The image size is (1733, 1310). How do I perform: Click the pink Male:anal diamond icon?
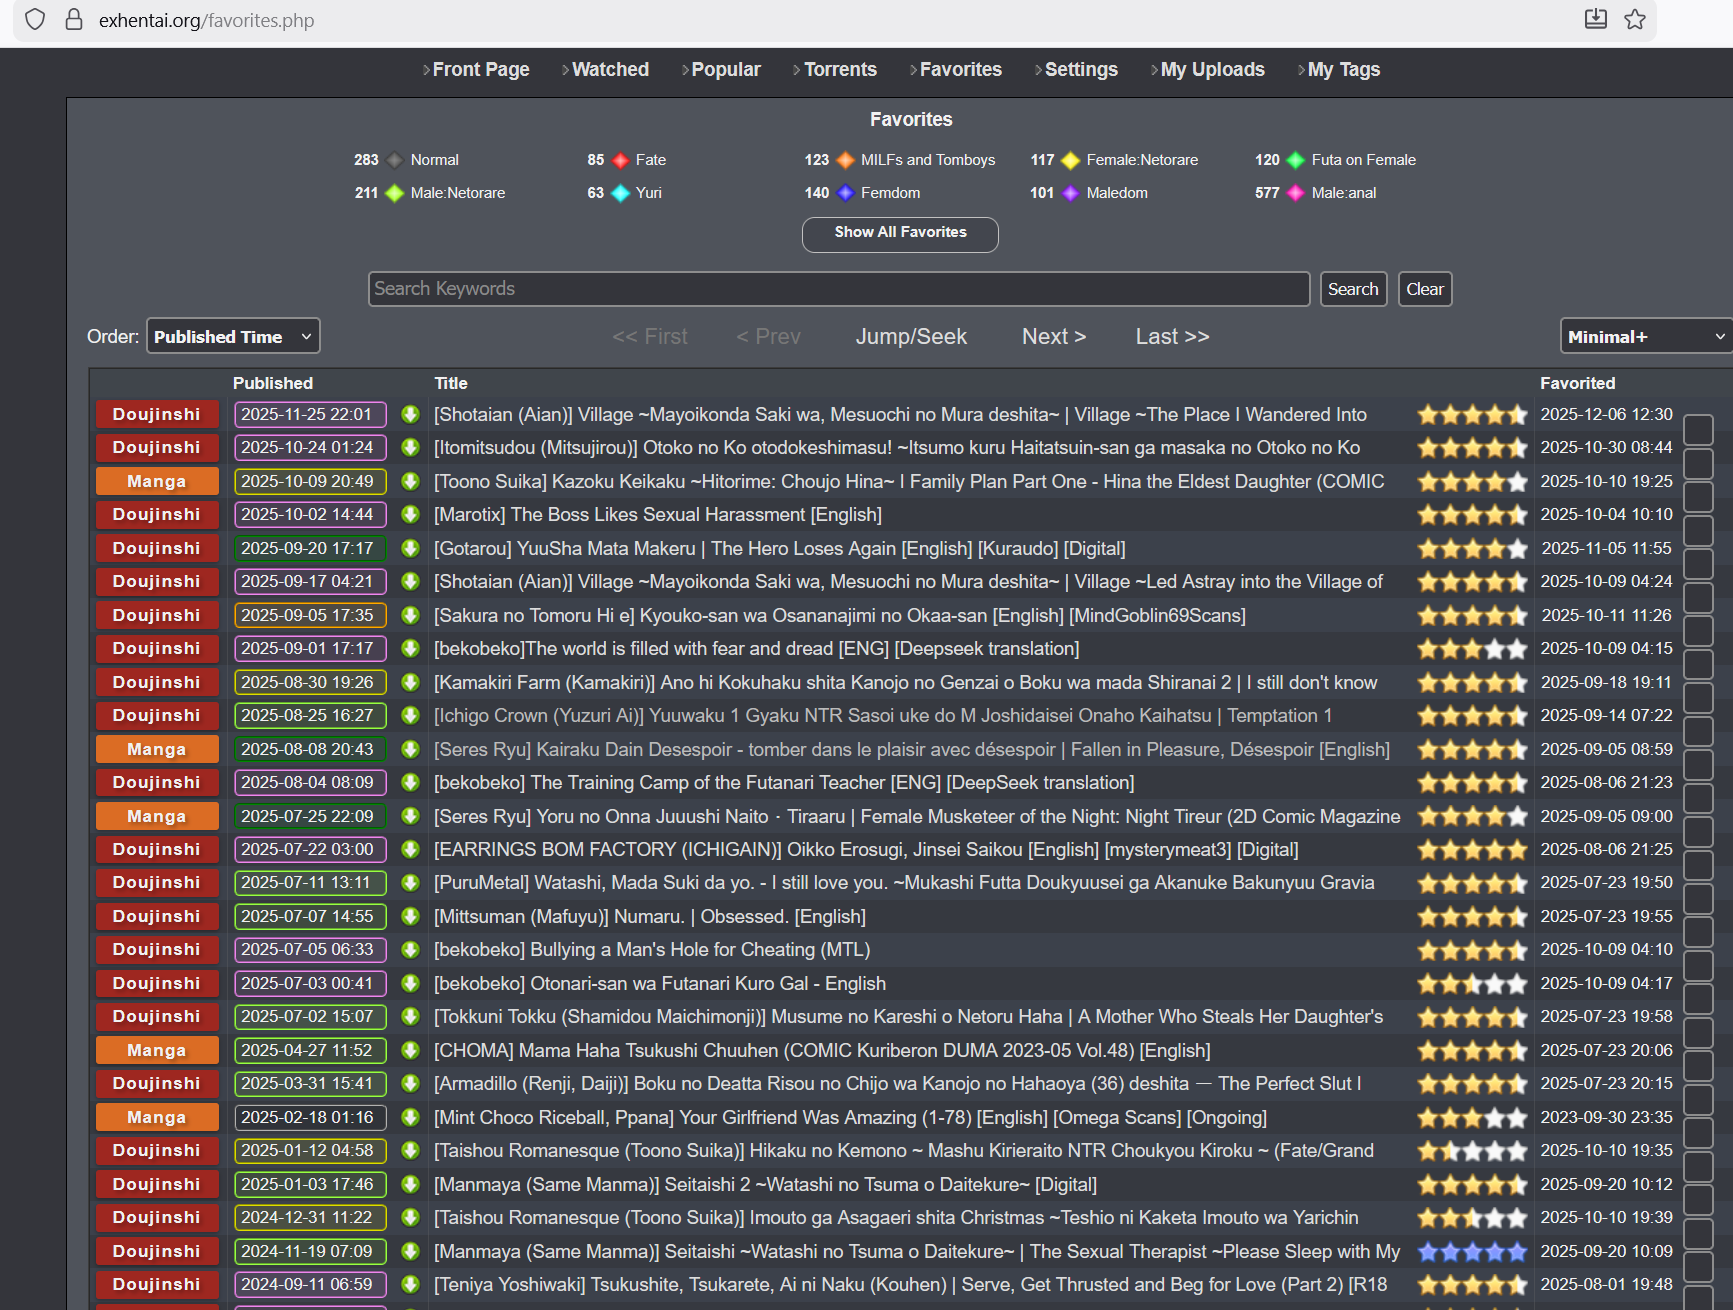click(x=1296, y=193)
